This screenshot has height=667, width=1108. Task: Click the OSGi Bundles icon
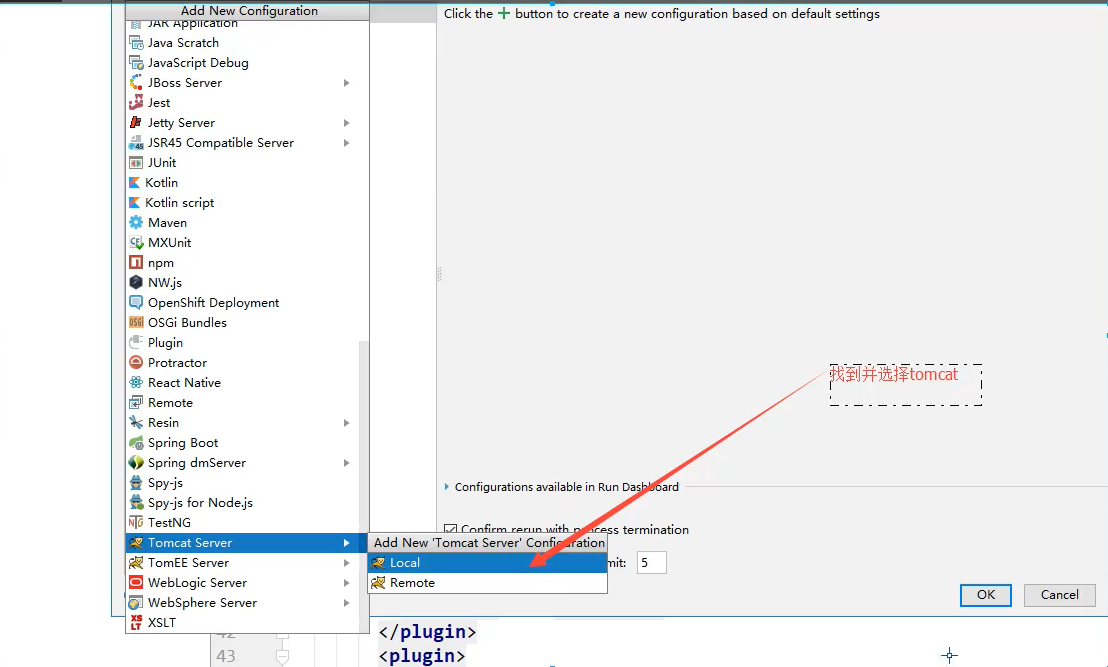[136, 323]
